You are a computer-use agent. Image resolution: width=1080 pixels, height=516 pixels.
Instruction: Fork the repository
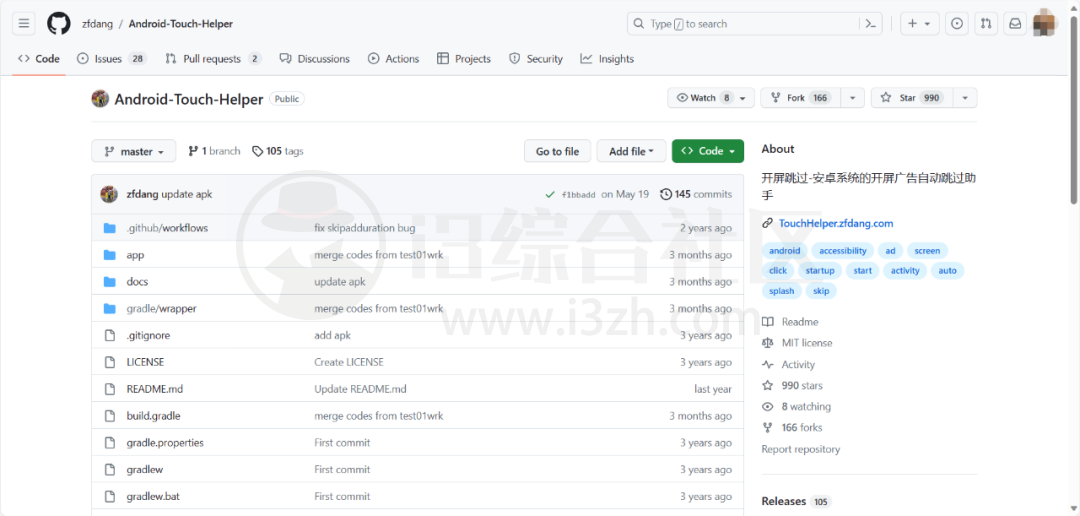click(x=800, y=98)
